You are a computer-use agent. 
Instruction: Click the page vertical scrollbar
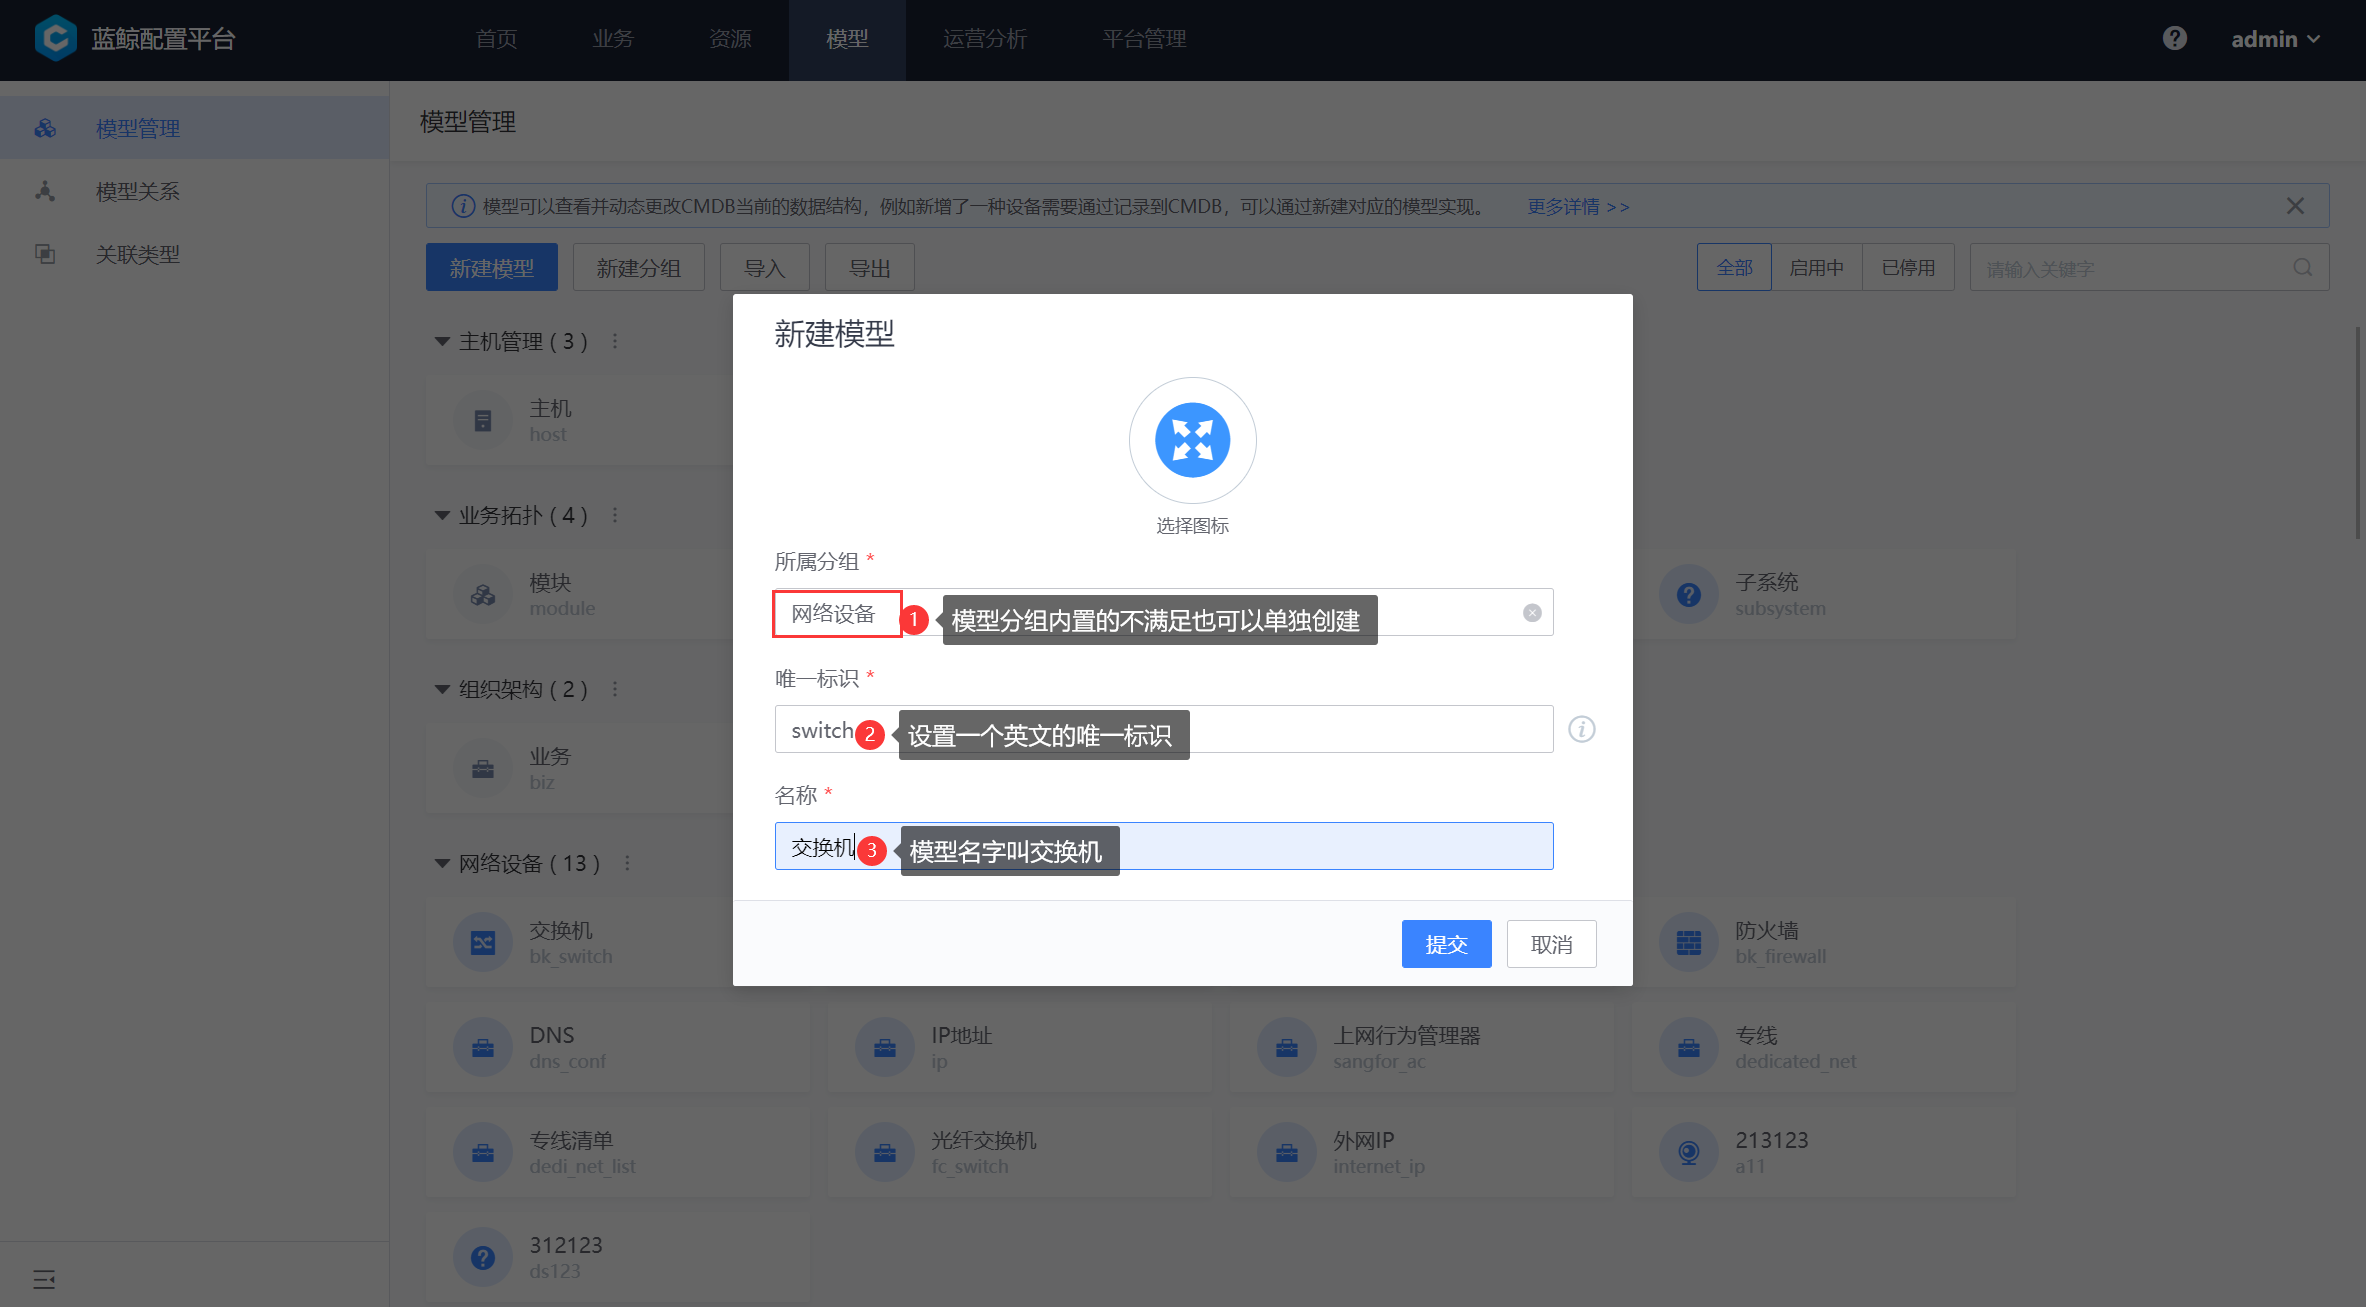pos(2358,432)
